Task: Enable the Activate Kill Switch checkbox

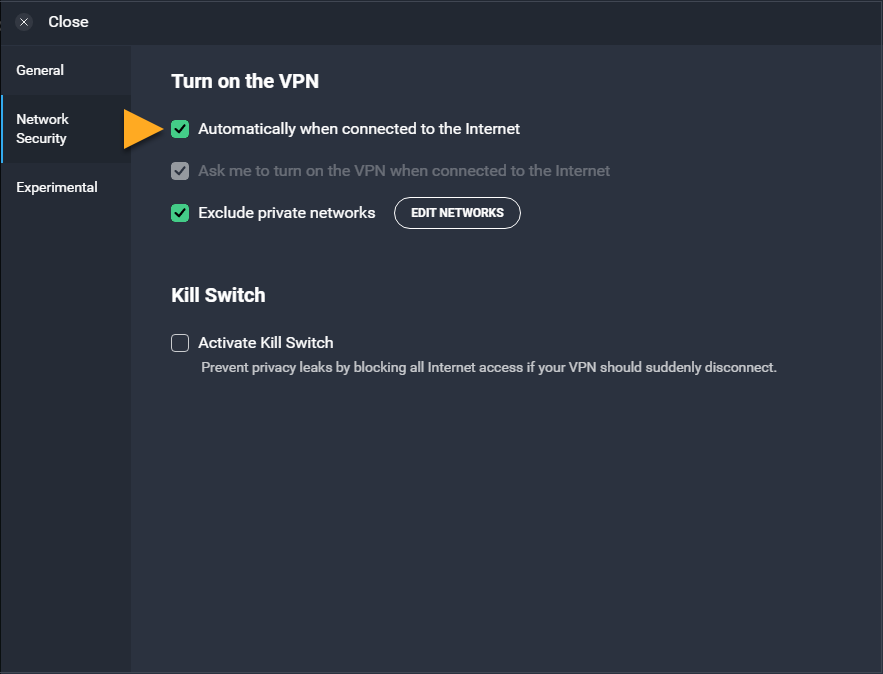Action: [180, 343]
